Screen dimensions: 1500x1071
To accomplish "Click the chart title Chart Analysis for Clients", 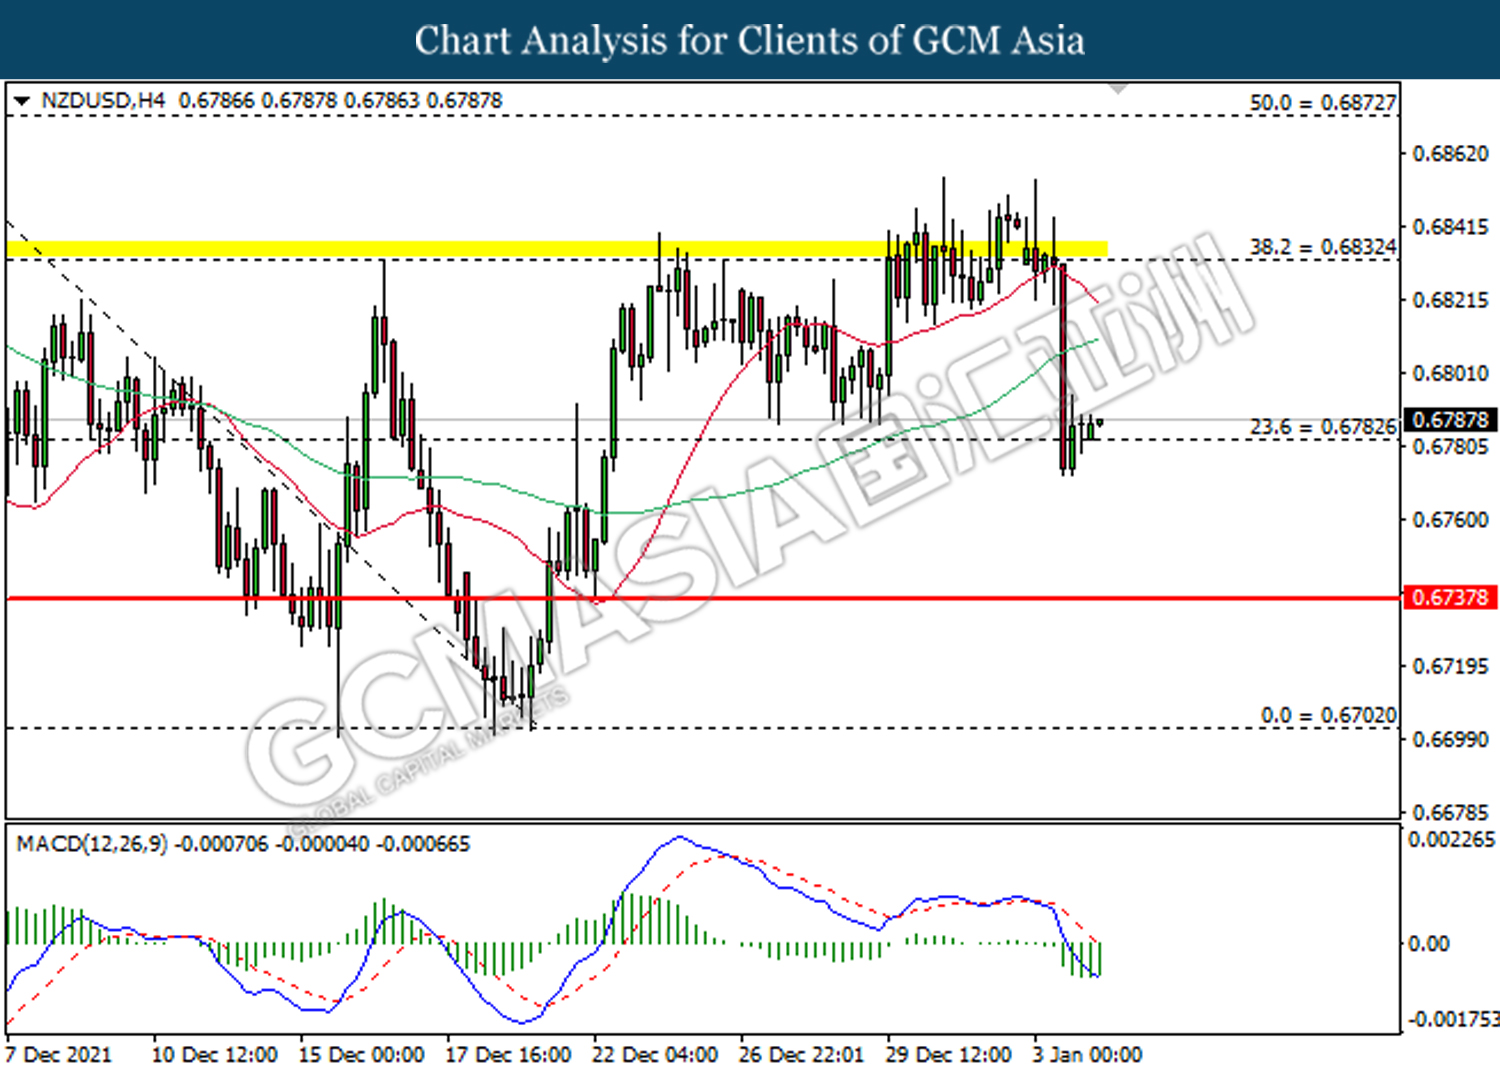I will coord(750,40).
